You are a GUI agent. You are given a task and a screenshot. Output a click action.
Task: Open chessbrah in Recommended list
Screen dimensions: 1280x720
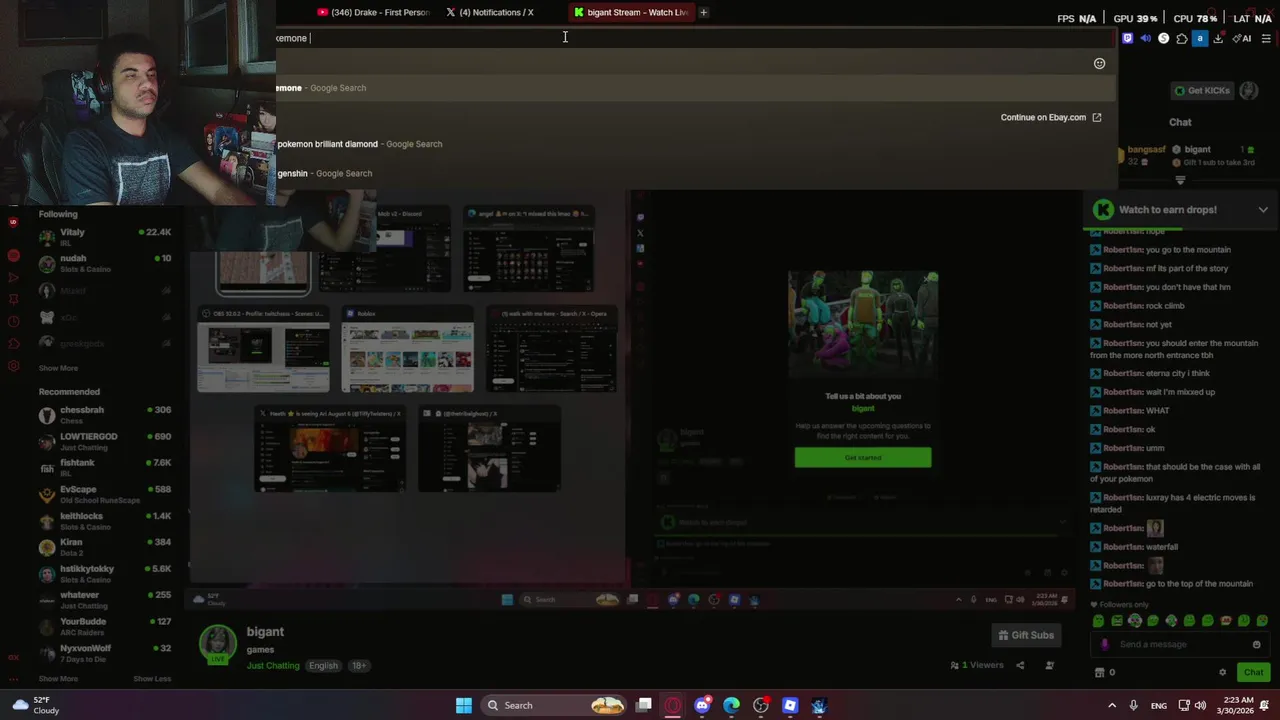[105, 414]
